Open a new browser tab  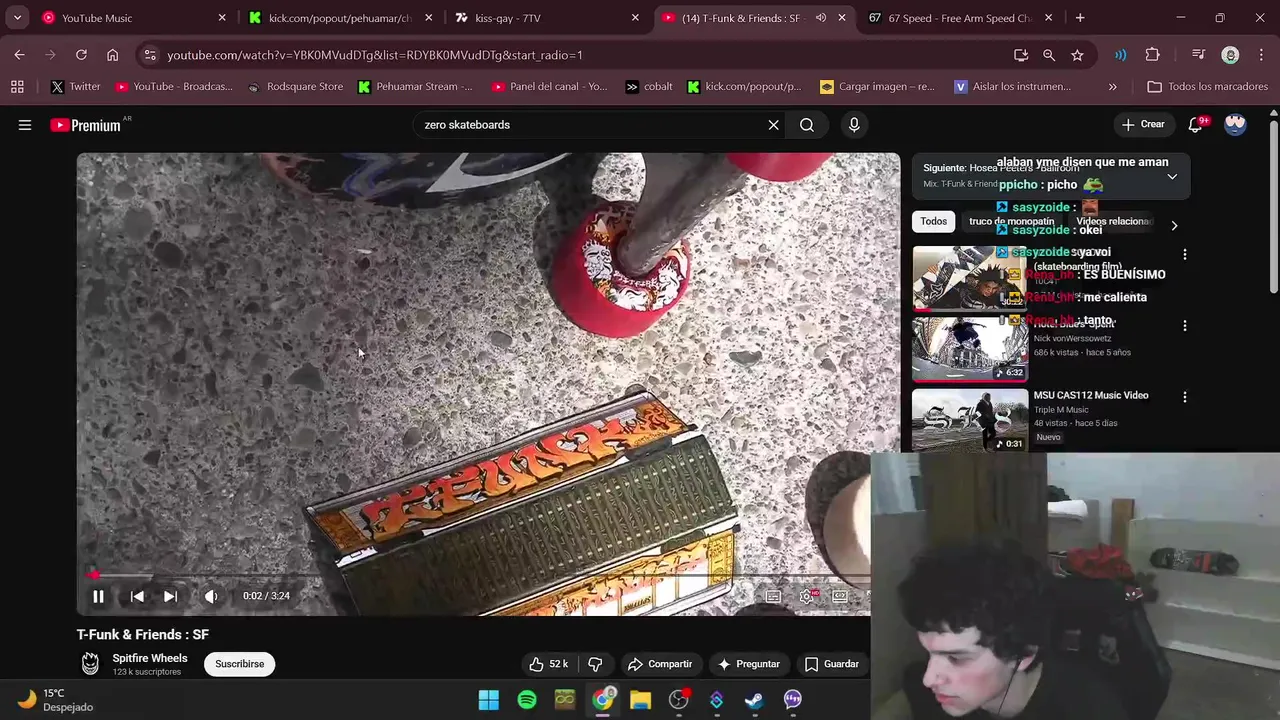click(x=1080, y=18)
